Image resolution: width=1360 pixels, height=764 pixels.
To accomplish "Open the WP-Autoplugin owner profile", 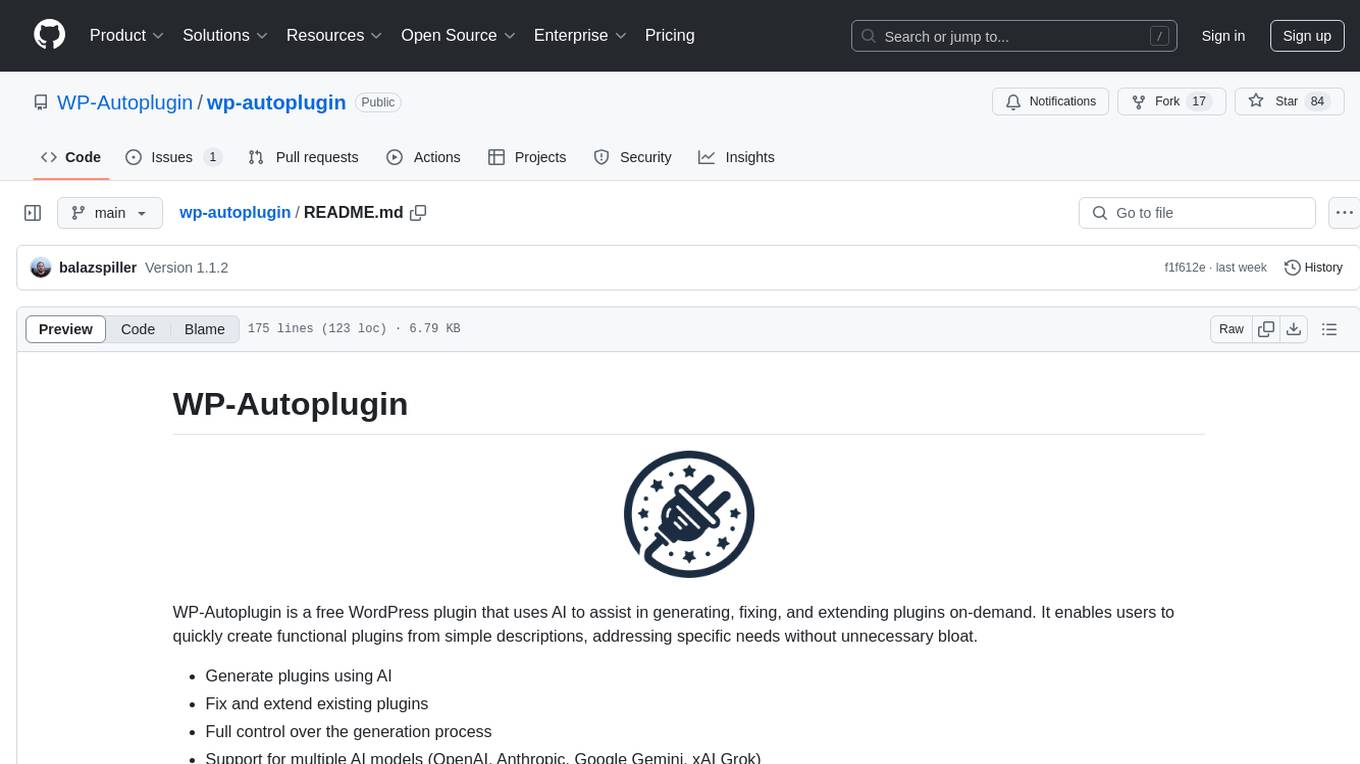I will click(x=125, y=102).
